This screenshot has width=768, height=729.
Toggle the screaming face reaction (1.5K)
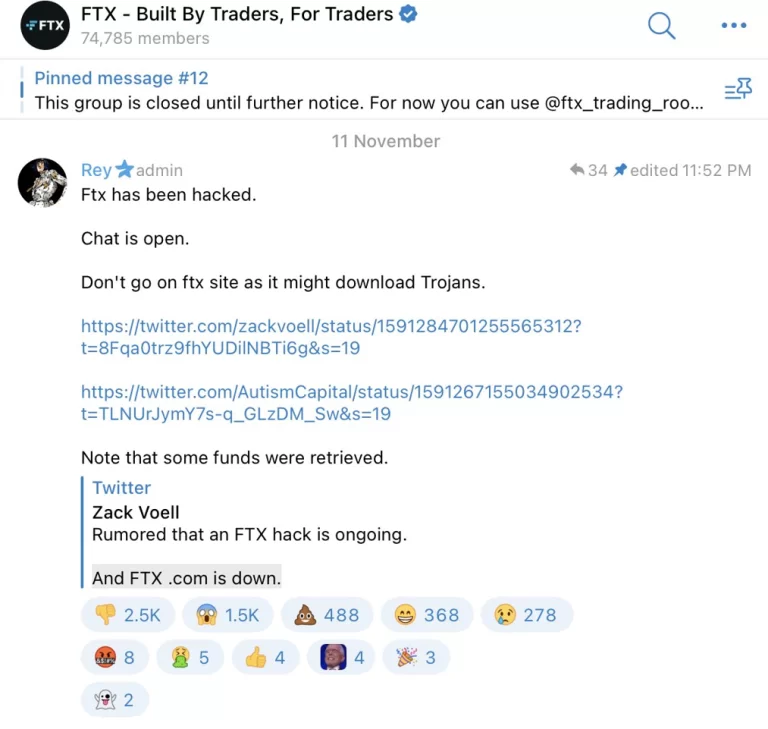tap(227, 615)
